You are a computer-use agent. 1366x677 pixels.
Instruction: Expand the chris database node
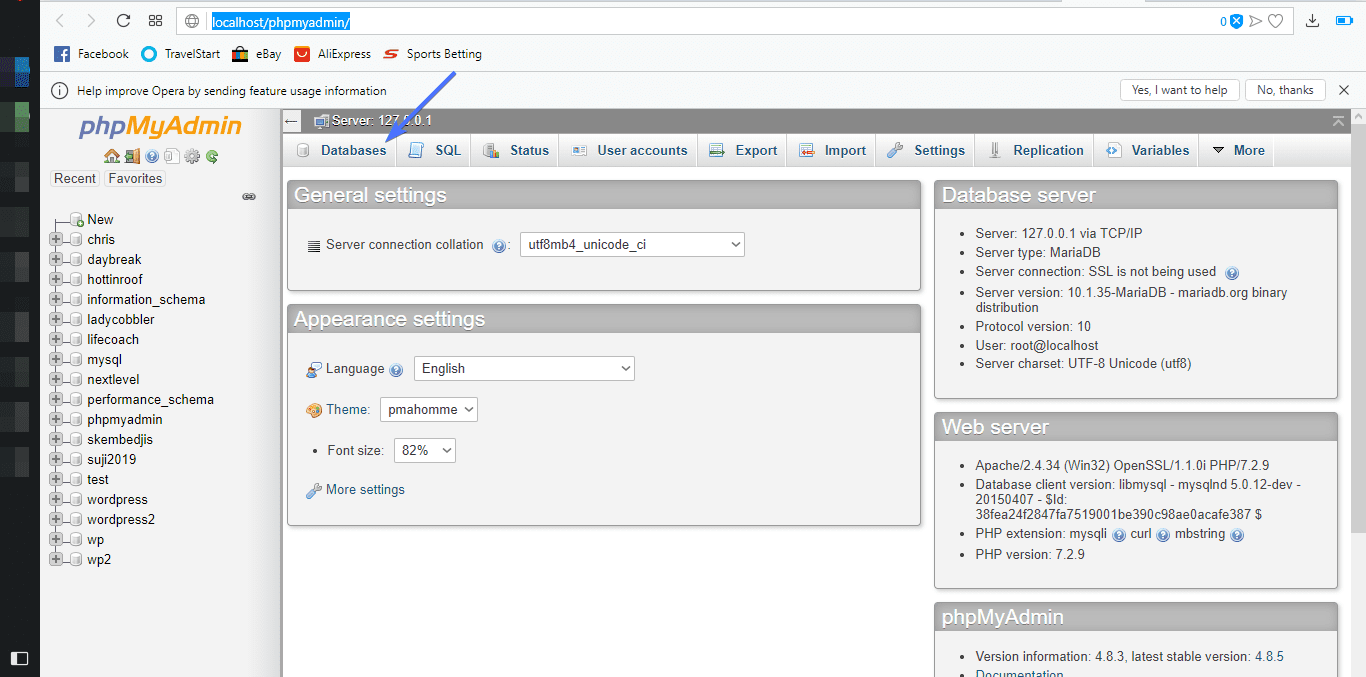pyautogui.click(x=56, y=240)
